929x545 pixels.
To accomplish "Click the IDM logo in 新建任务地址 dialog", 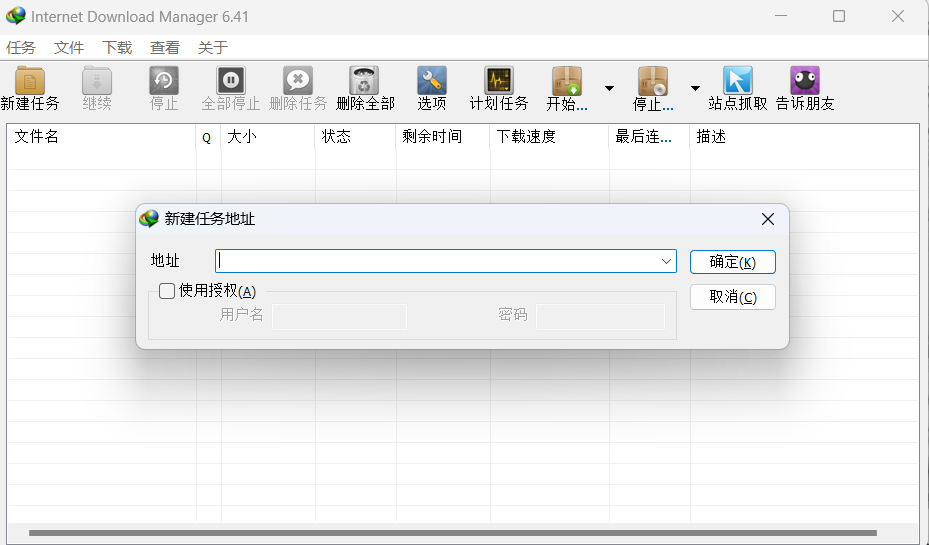I will [x=149, y=219].
